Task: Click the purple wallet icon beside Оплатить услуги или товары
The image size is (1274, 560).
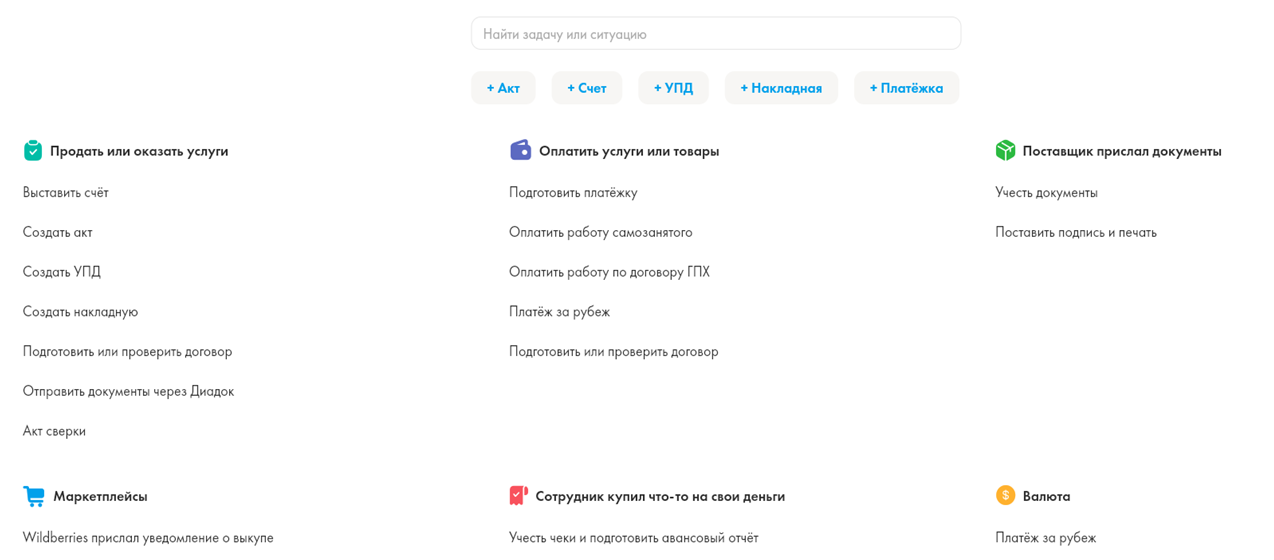Action: click(520, 150)
